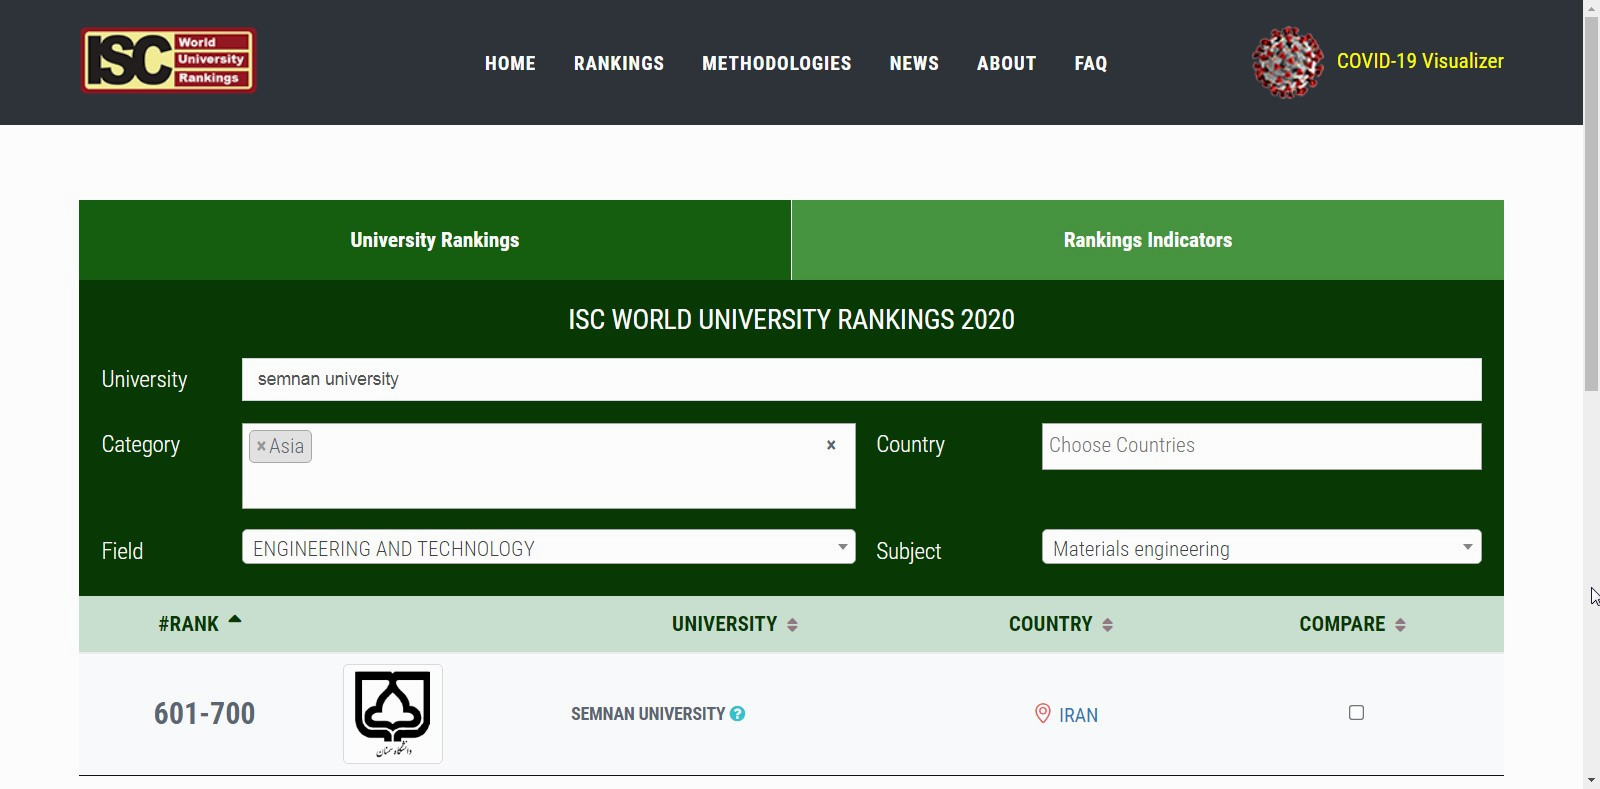This screenshot has height=789, width=1600.
Task: Open the SEMNAN UNIVERSITY link
Action: click(x=648, y=714)
